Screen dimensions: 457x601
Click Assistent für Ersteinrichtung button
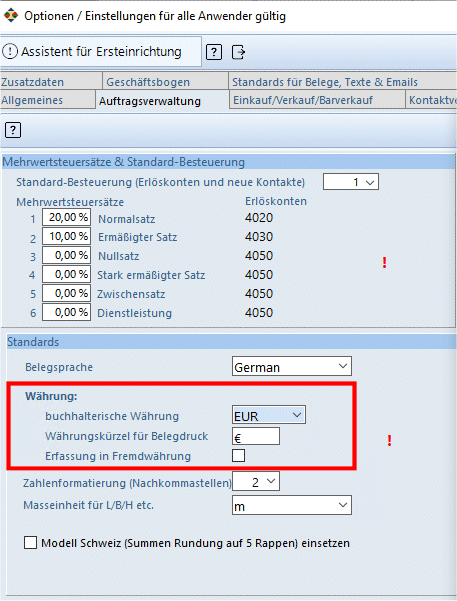[x=101, y=51]
